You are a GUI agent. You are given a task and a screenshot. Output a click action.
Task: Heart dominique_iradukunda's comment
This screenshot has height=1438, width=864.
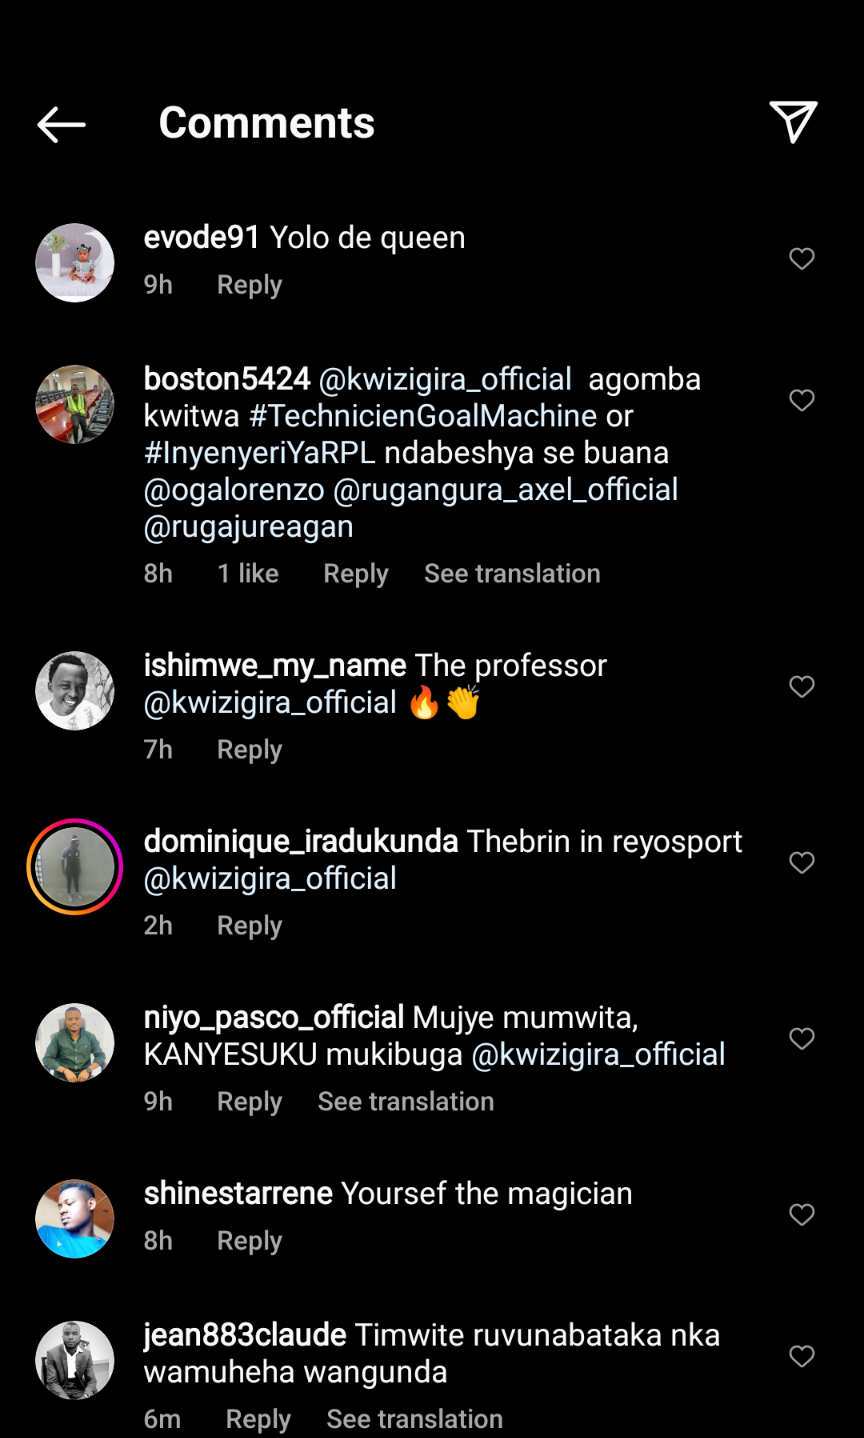point(802,863)
